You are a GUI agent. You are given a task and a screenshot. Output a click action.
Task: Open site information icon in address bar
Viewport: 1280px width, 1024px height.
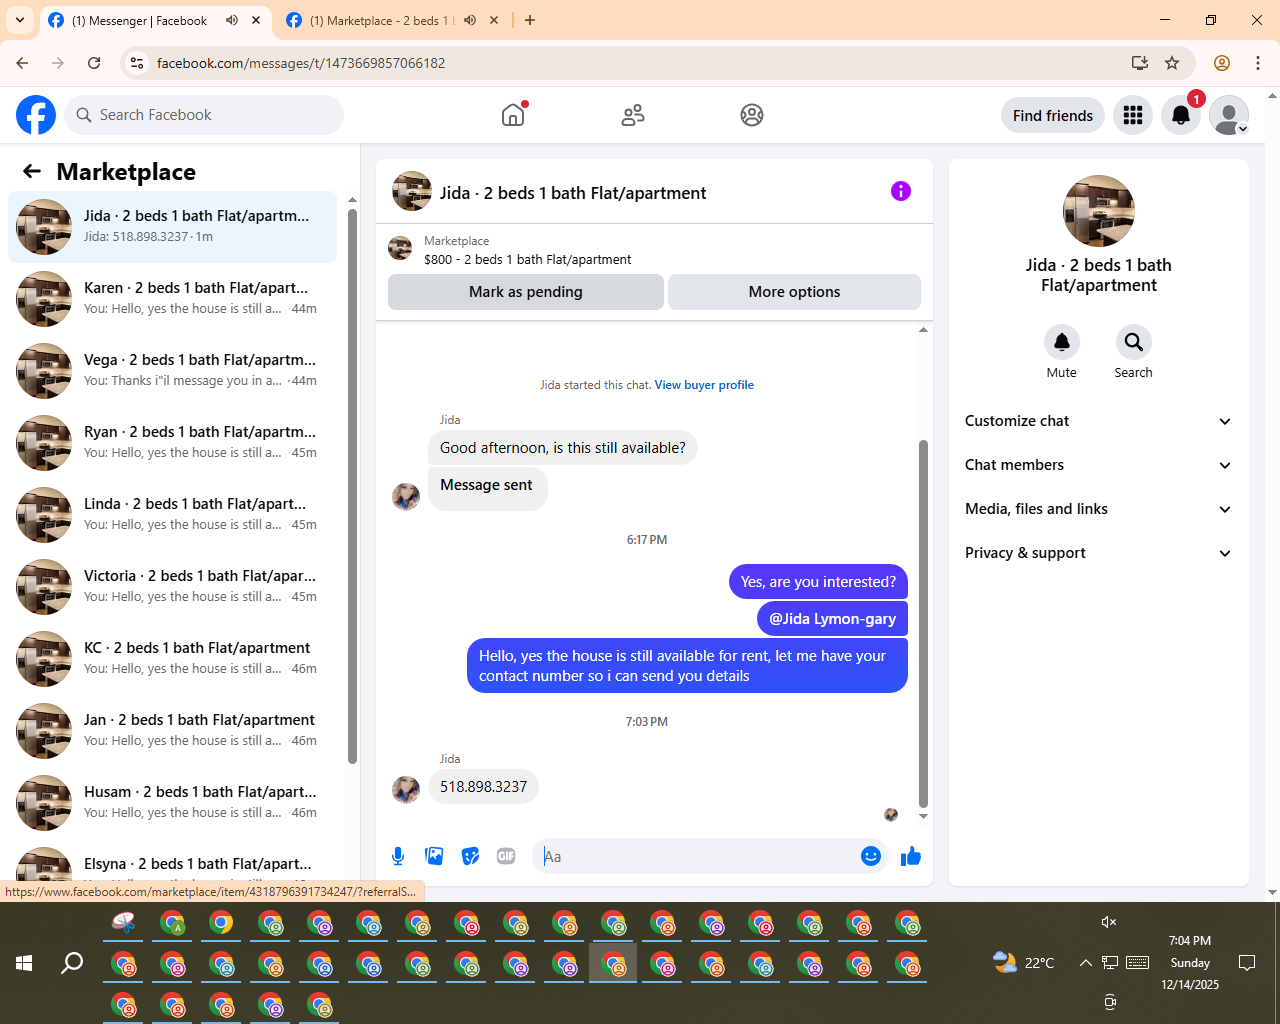coord(137,63)
